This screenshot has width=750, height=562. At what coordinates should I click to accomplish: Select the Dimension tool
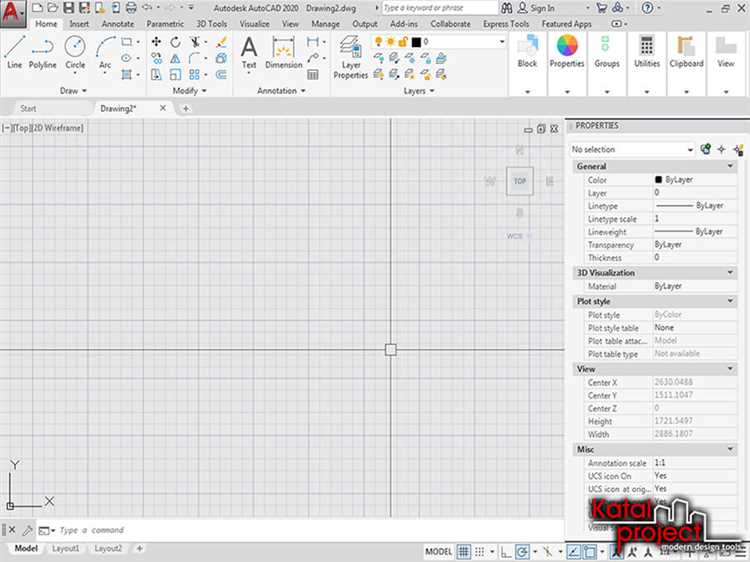[283, 51]
